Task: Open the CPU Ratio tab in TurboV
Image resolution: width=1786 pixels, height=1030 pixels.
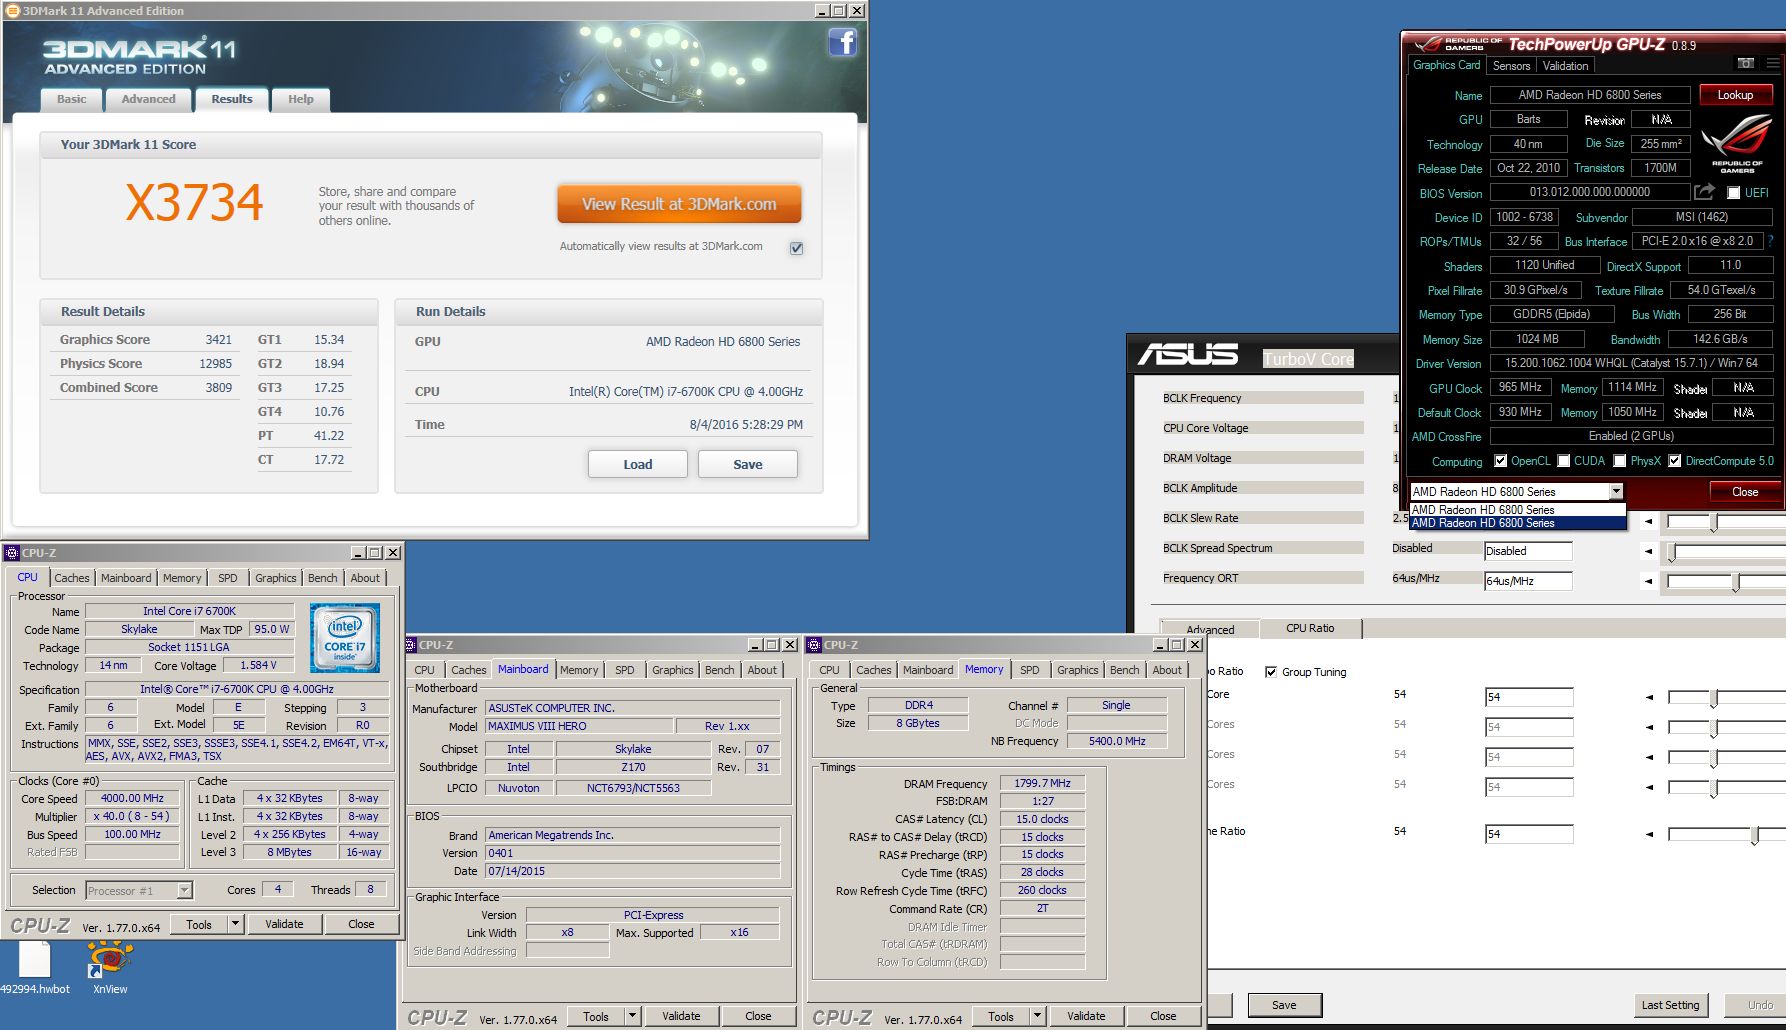Action: click(x=1310, y=628)
